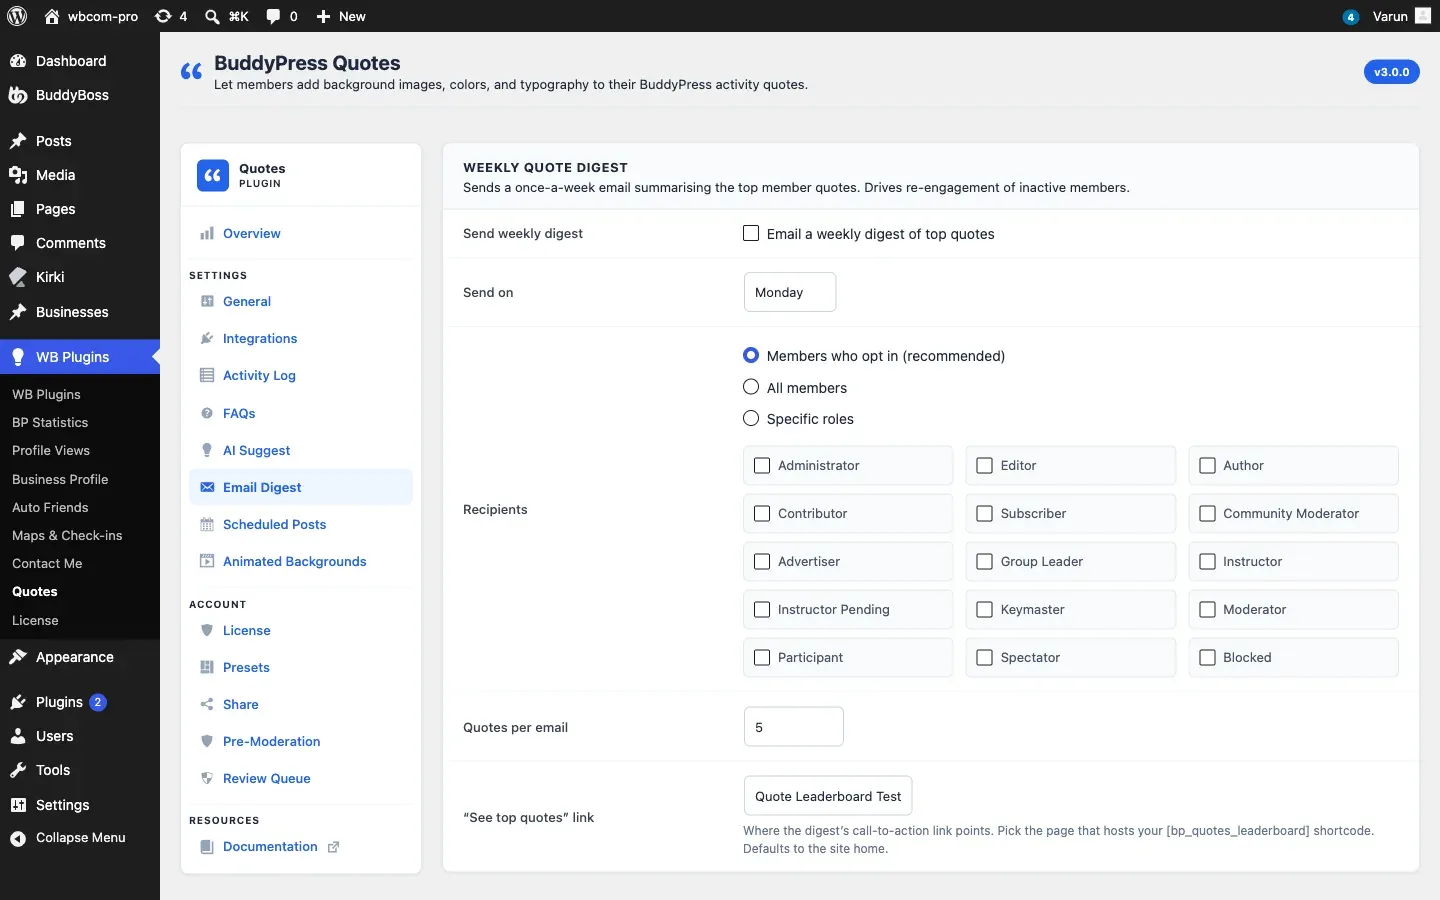Click the WordPress logo icon
1440x900 pixels.
[17, 16]
